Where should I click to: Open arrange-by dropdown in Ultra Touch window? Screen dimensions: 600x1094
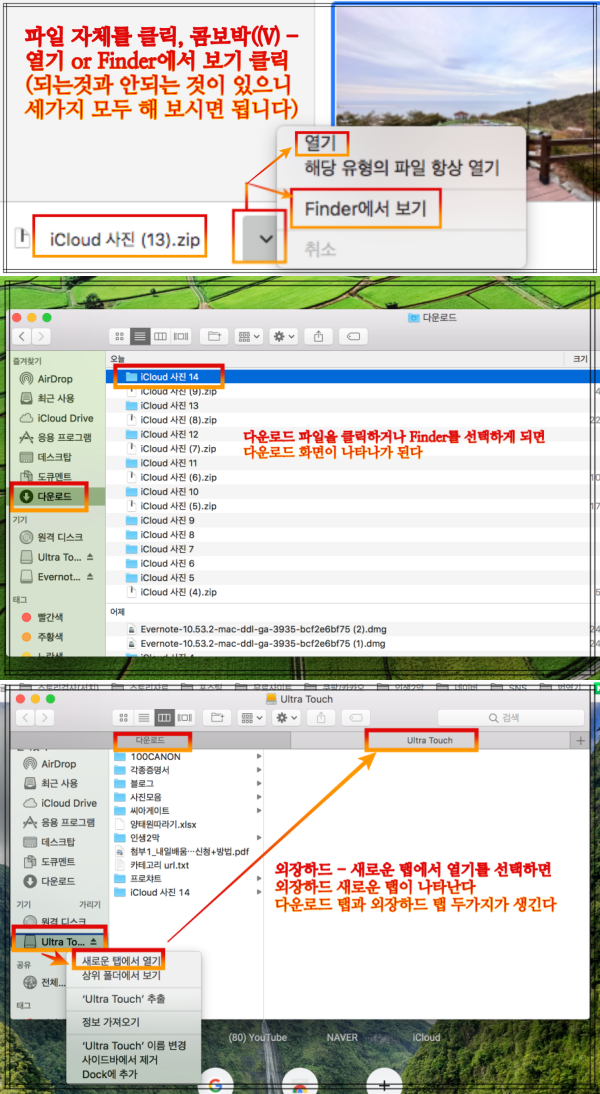point(252,717)
